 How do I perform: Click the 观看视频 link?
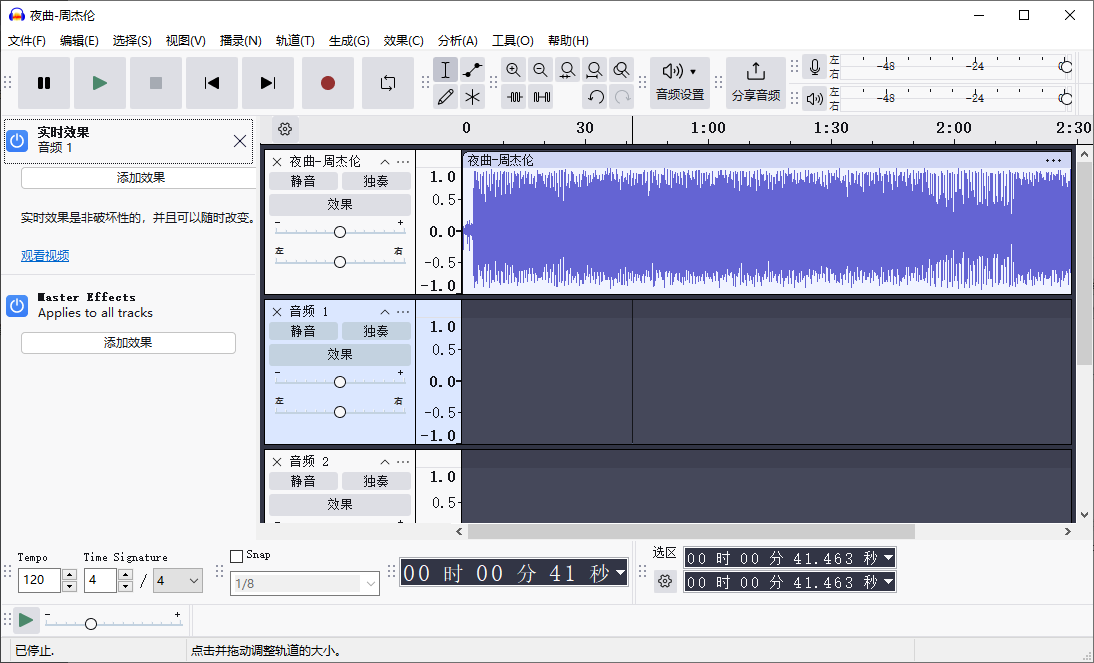(45, 256)
